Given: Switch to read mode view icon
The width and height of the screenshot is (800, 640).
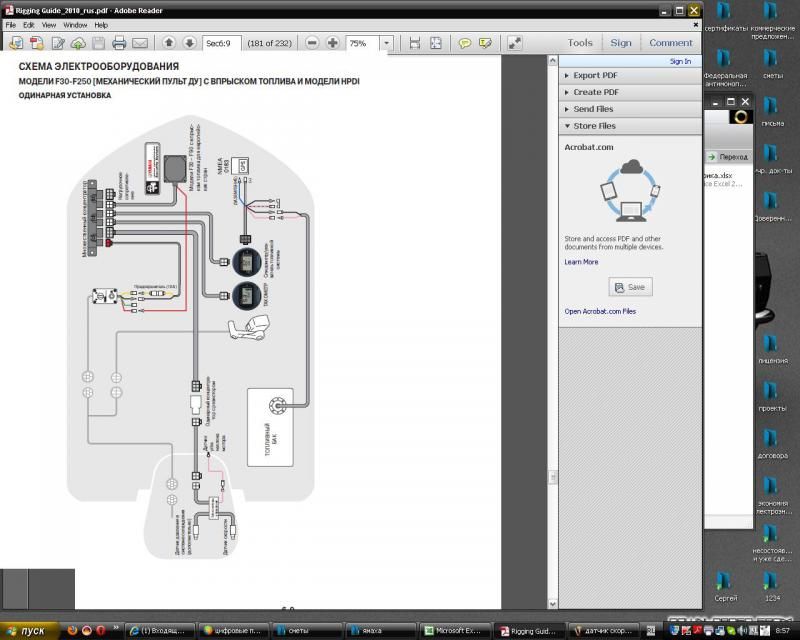Looking at the screenshot, I should [514, 43].
